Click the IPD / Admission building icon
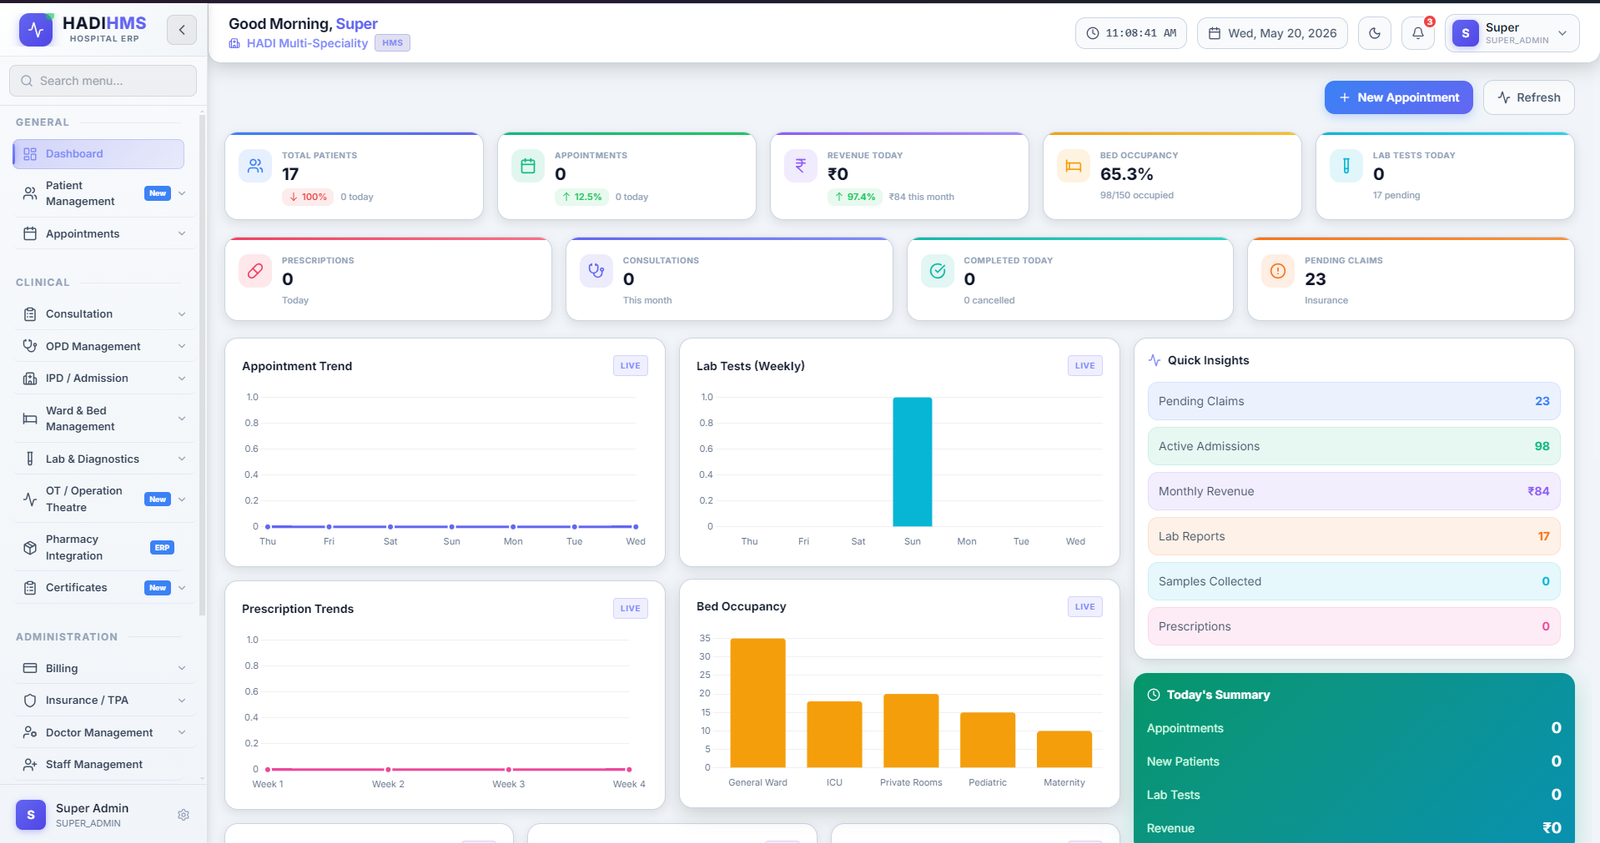Image resolution: width=1600 pixels, height=843 pixels. (x=30, y=378)
